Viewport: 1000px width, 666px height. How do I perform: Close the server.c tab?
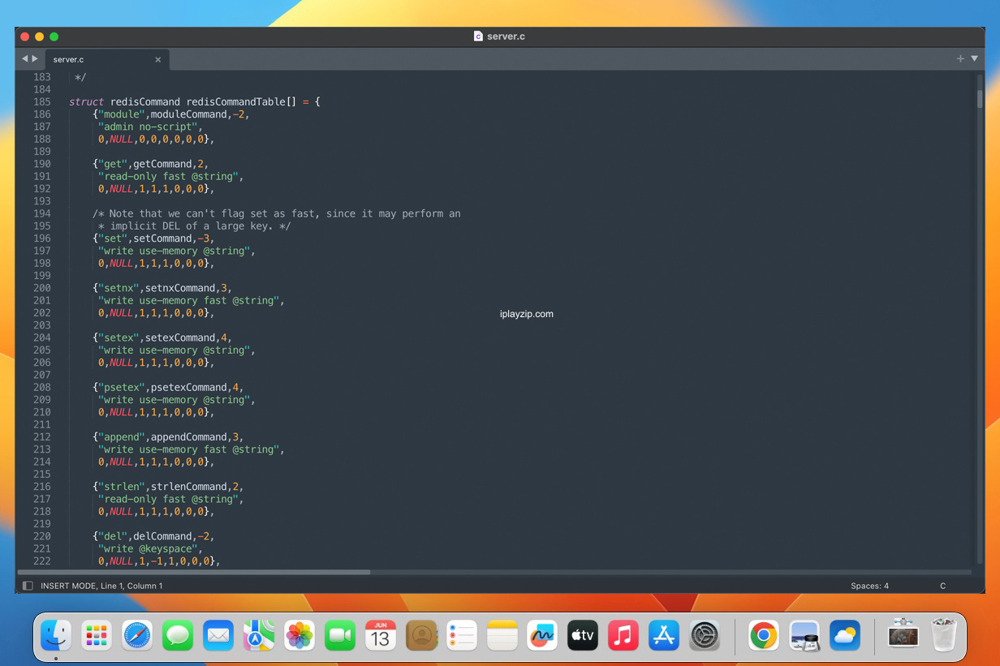point(158,59)
